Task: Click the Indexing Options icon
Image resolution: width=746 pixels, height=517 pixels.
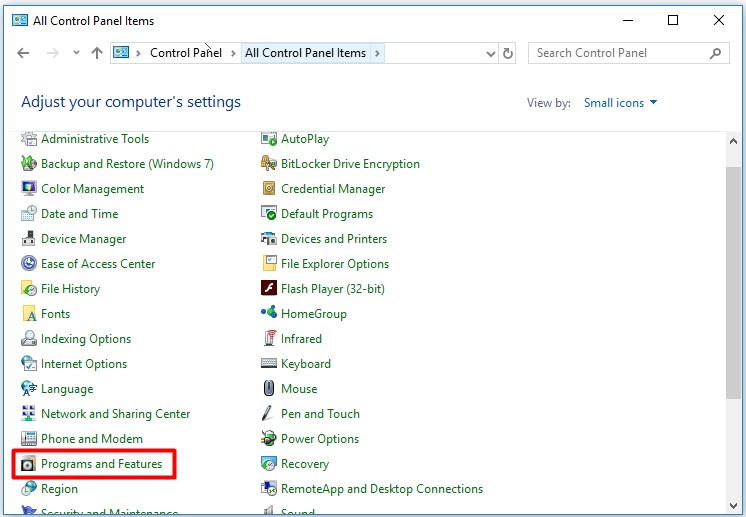Action: pyautogui.click(x=29, y=339)
